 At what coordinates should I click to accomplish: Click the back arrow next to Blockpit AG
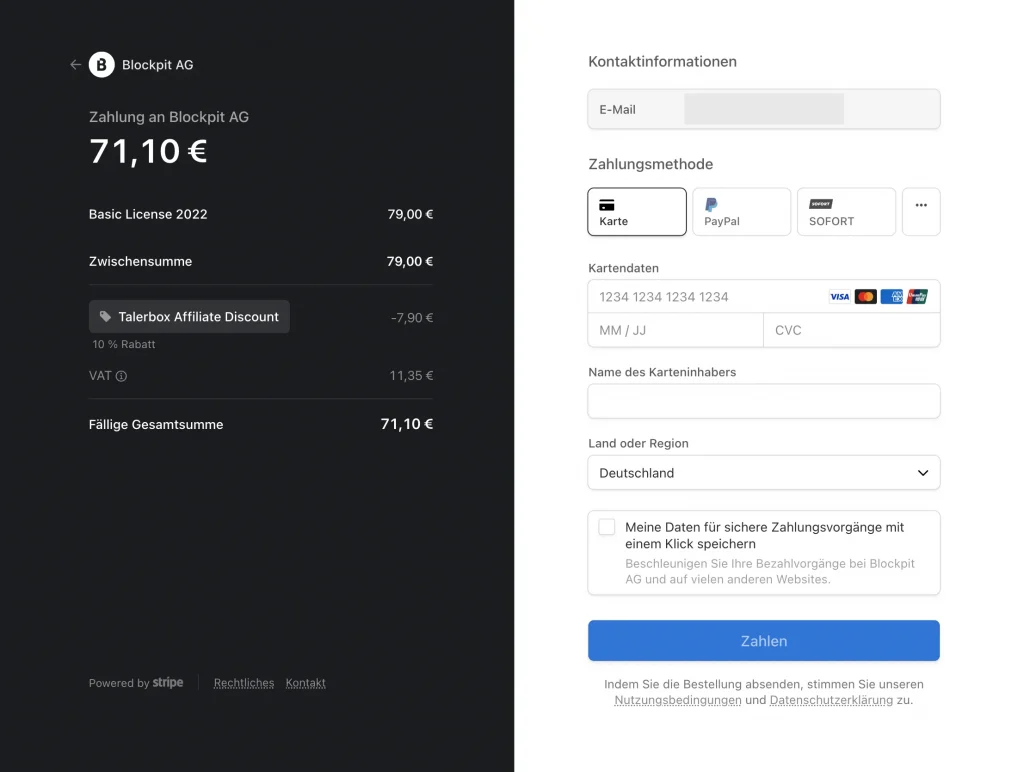(75, 65)
